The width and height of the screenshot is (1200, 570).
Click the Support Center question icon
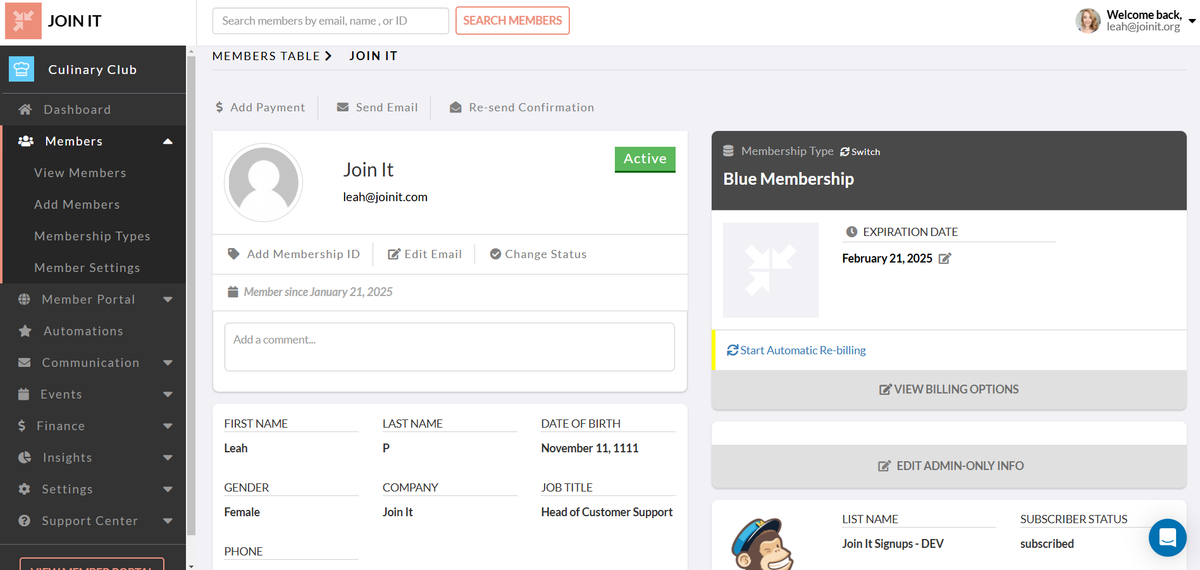(x=24, y=521)
